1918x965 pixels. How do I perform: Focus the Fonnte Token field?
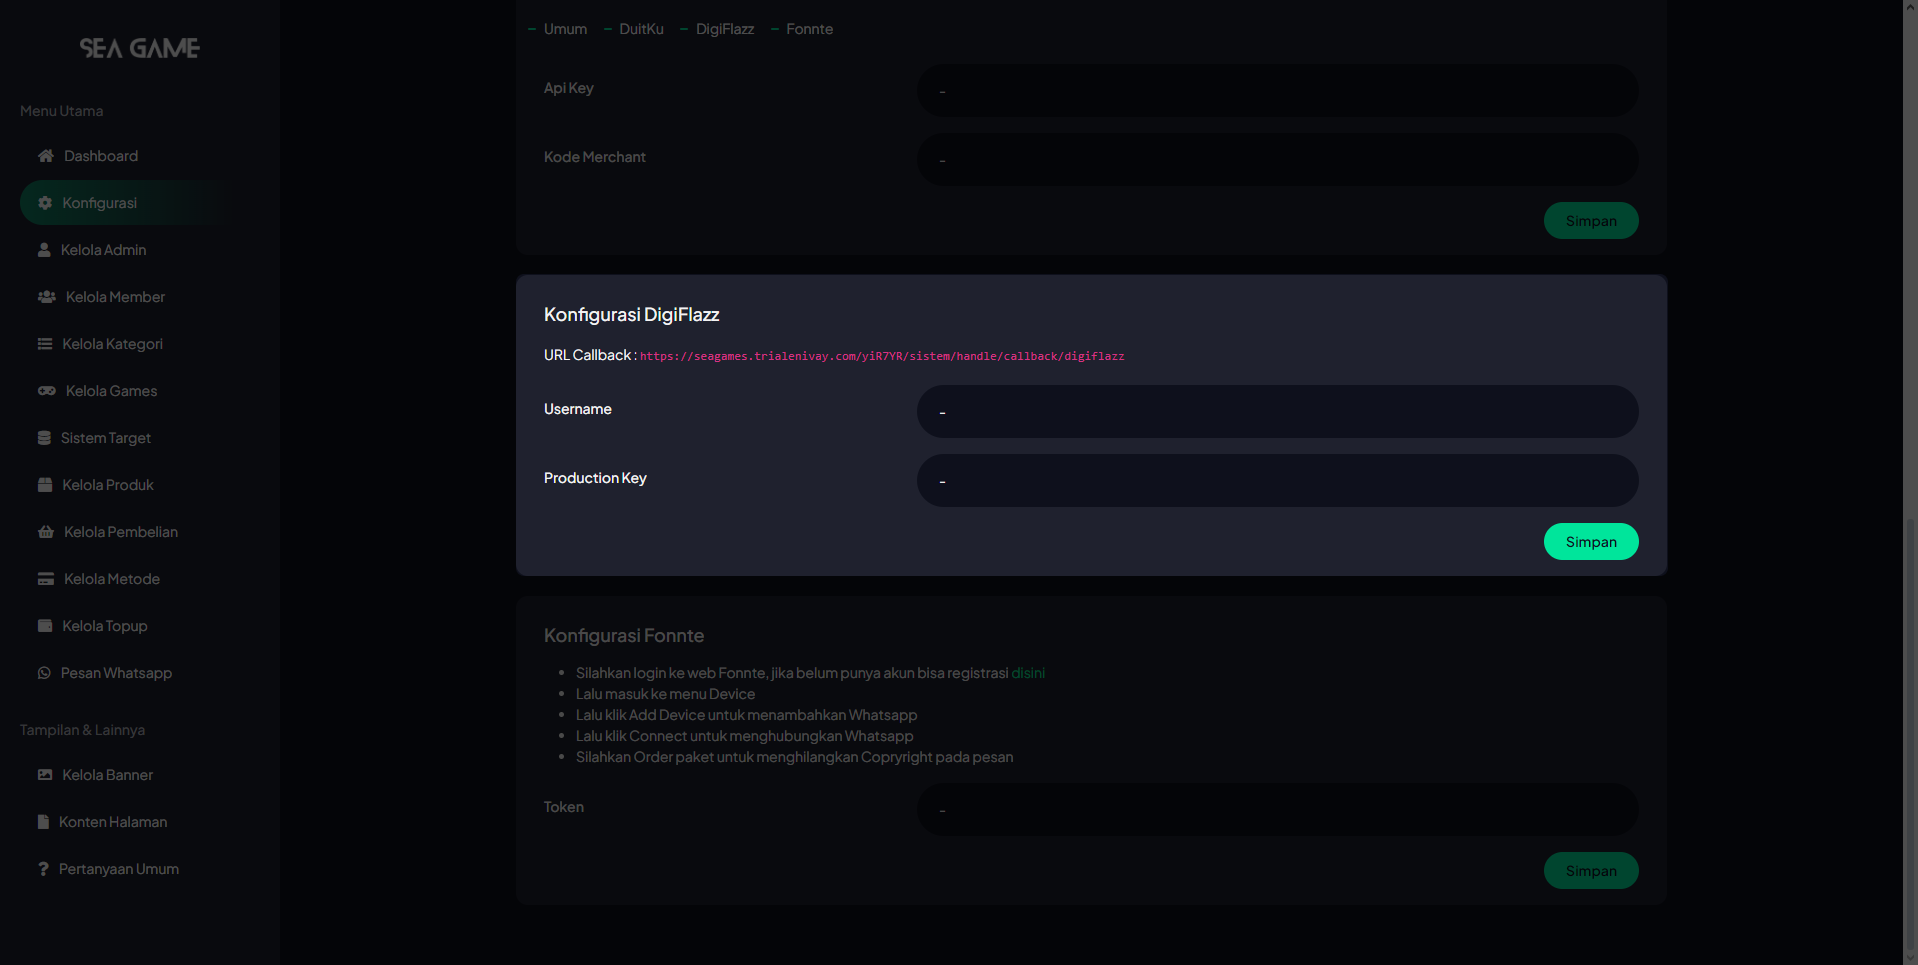(x=1277, y=810)
